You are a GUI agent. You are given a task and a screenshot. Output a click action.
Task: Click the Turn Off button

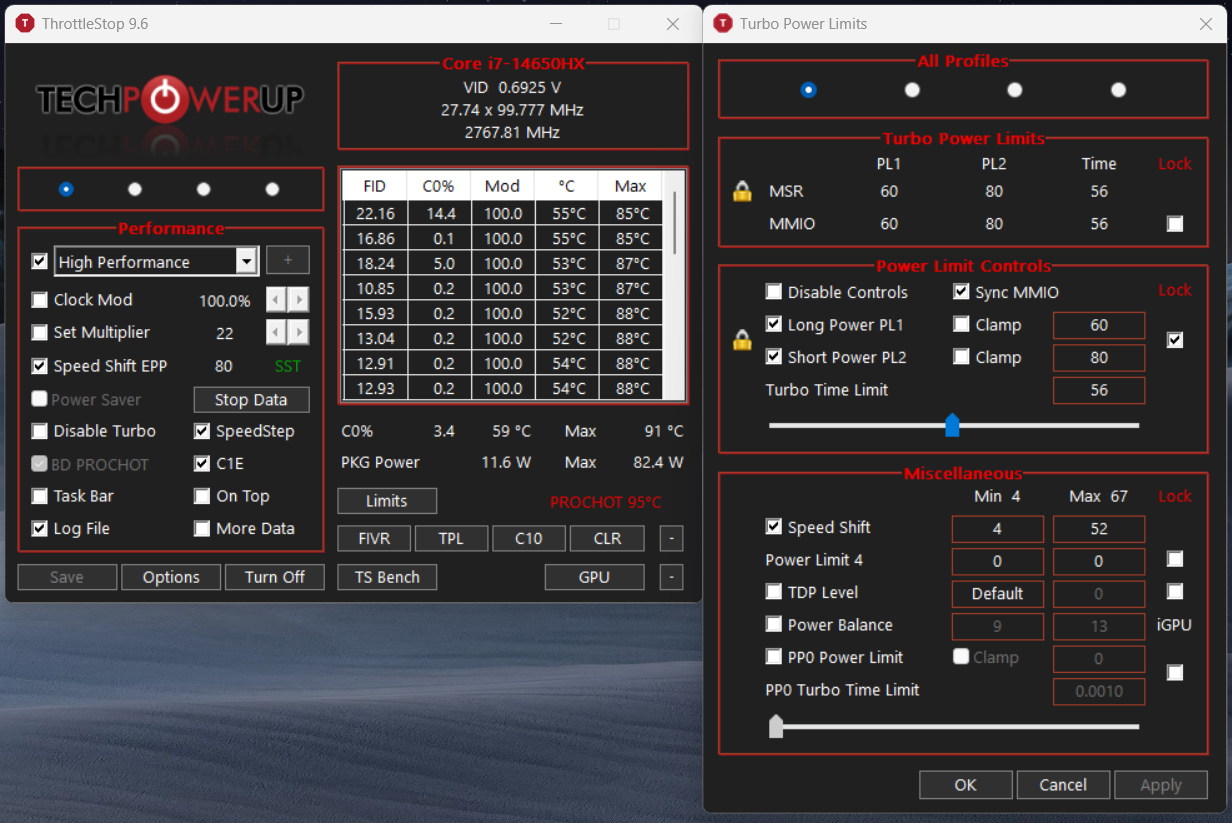[275, 577]
